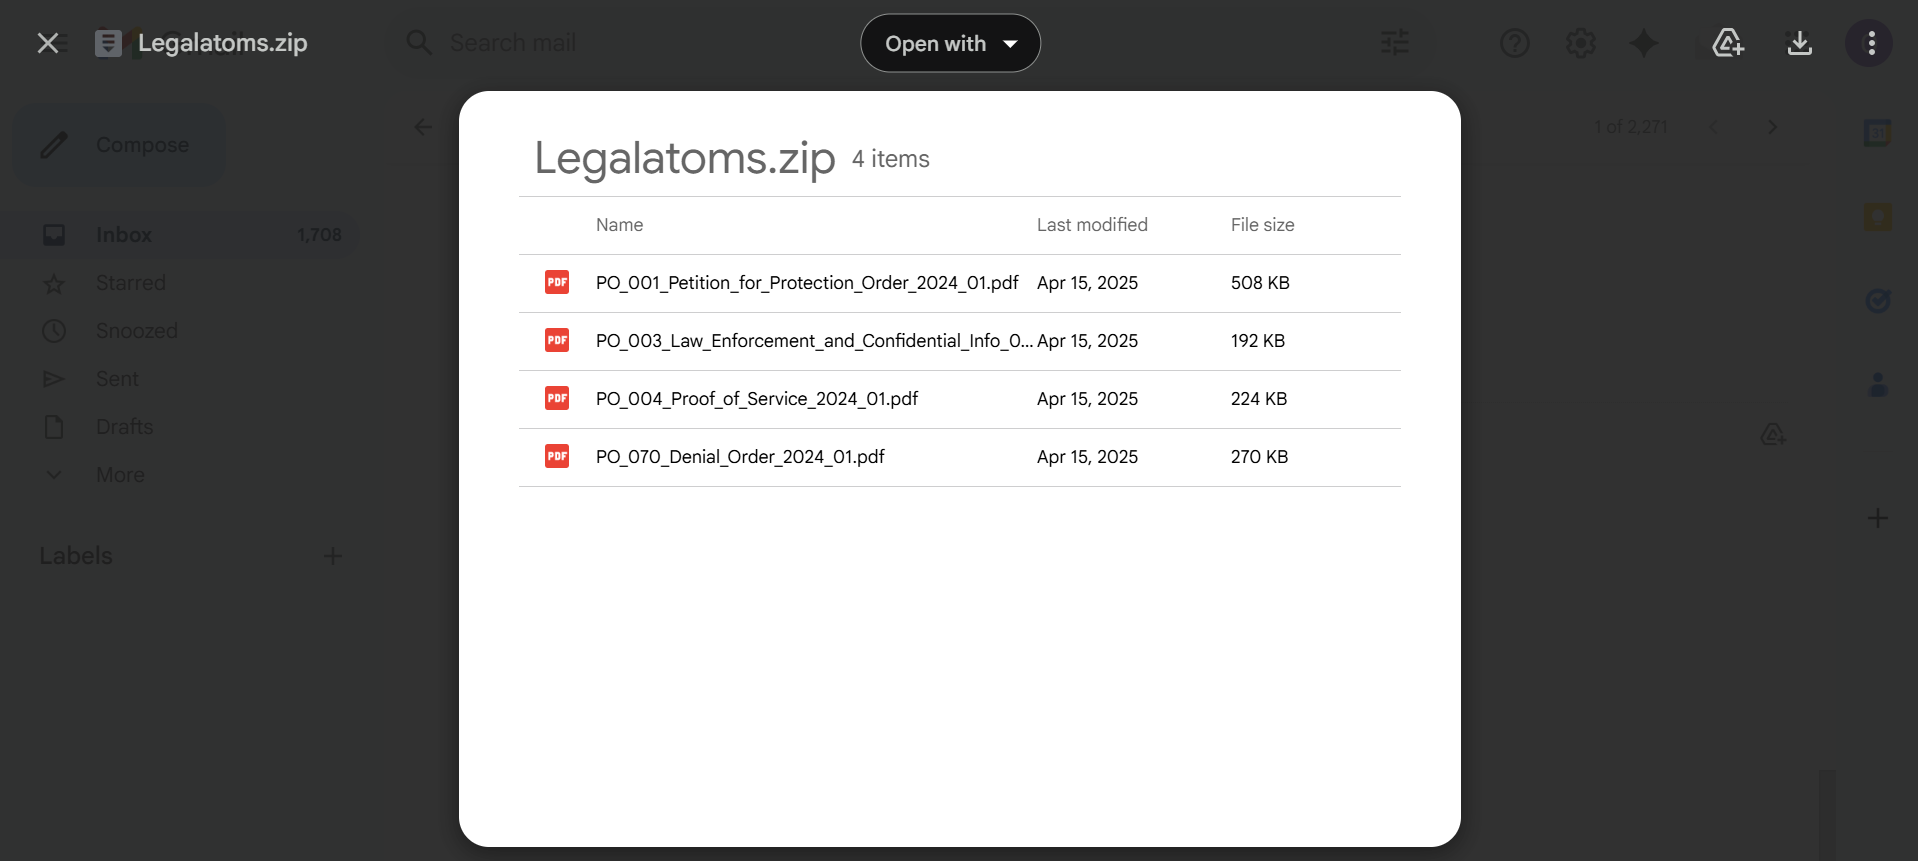This screenshot has height=861, width=1918.
Task: Click the 192 KB file size cell
Action: pos(1258,341)
